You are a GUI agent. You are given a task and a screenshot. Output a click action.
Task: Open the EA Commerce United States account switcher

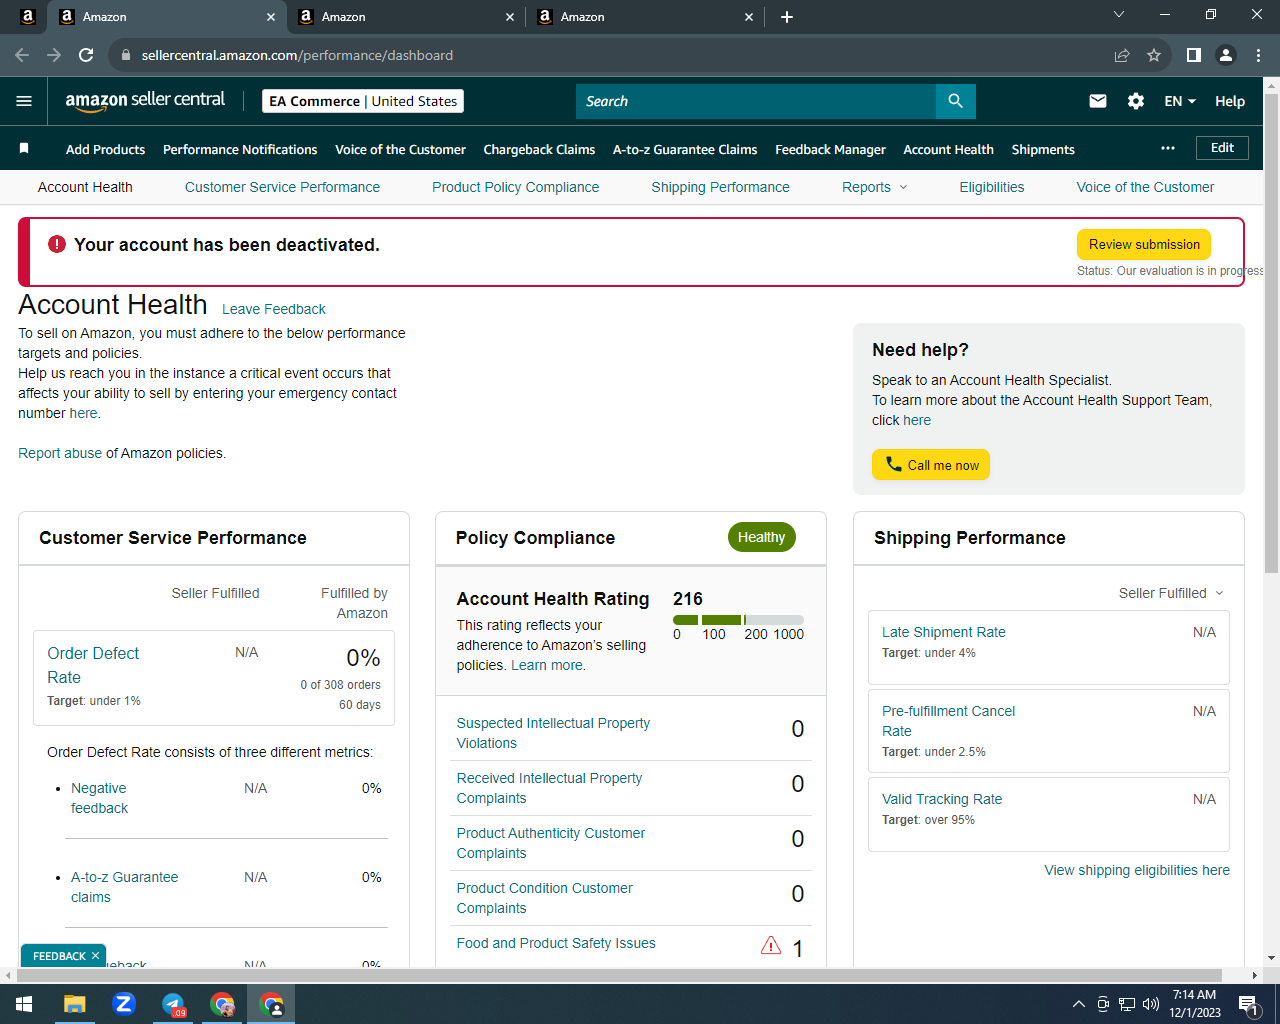363,101
